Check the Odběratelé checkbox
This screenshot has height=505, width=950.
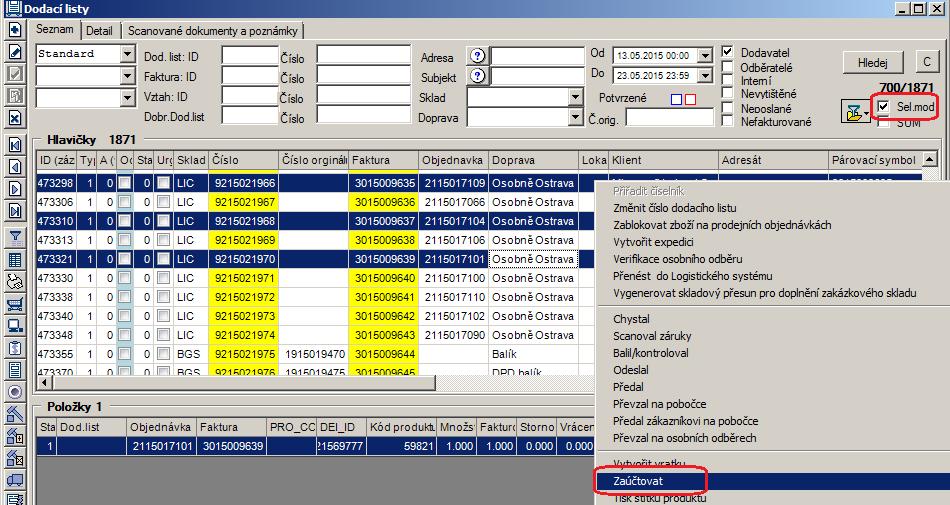727,66
